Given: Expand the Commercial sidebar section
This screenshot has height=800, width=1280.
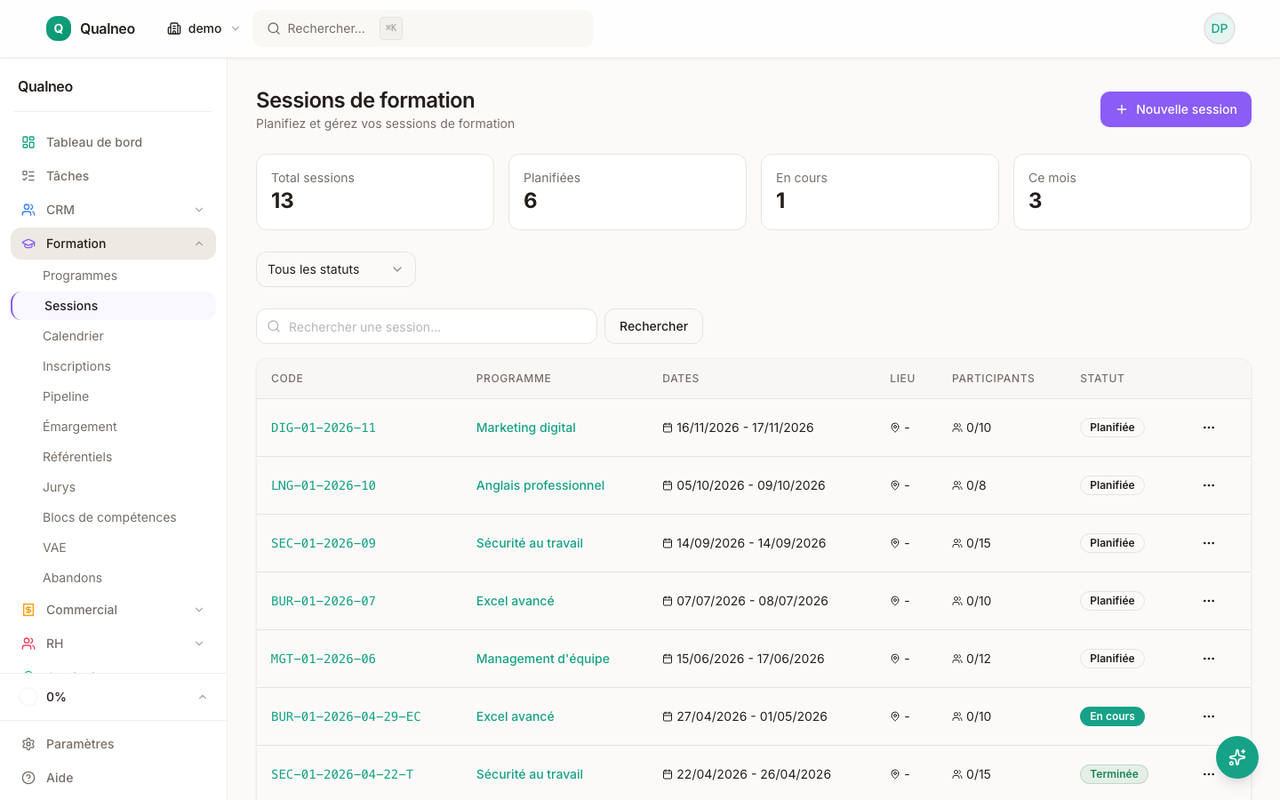Looking at the screenshot, I should point(113,610).
